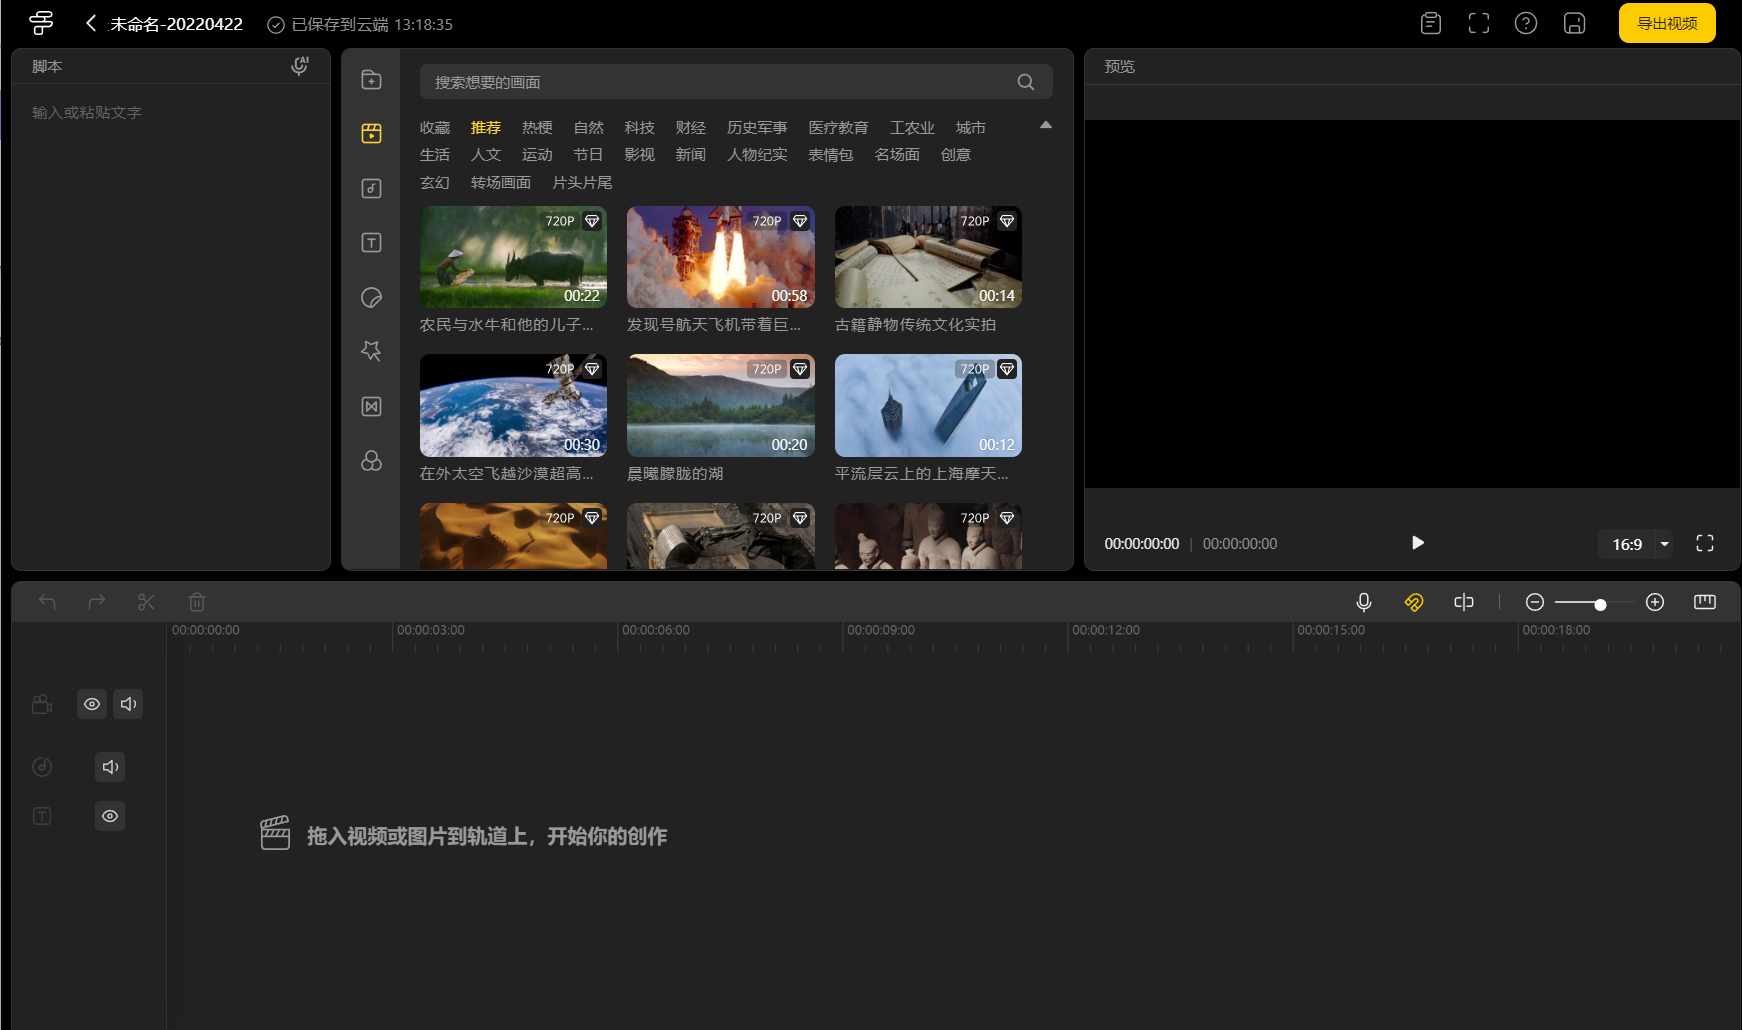Screen dimensions: 1742x1030
Task: Click 导出视频 export button
Action: 1667,23
